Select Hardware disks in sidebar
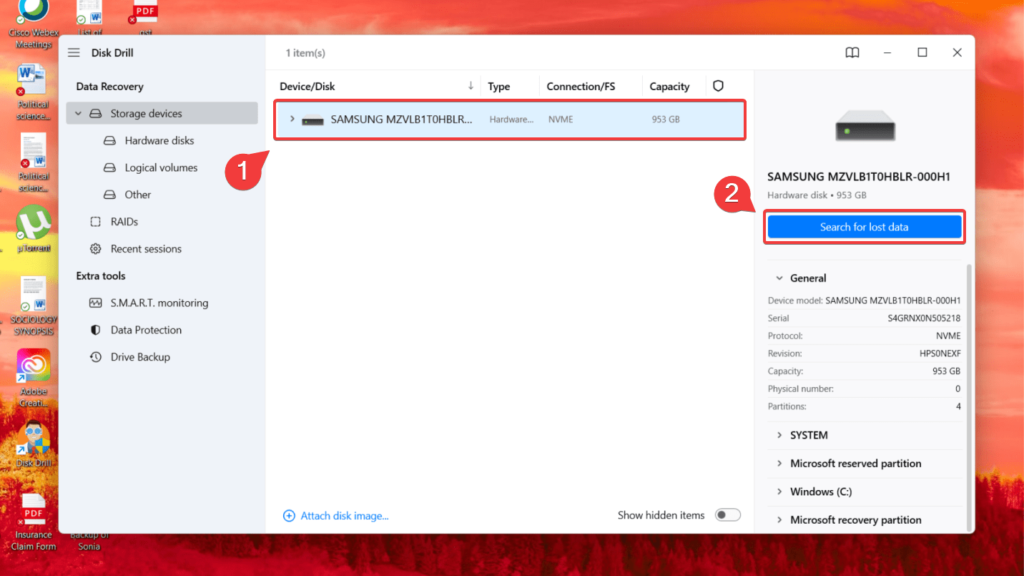Viewport: 1024px width, 576px height. click(159, 141)
